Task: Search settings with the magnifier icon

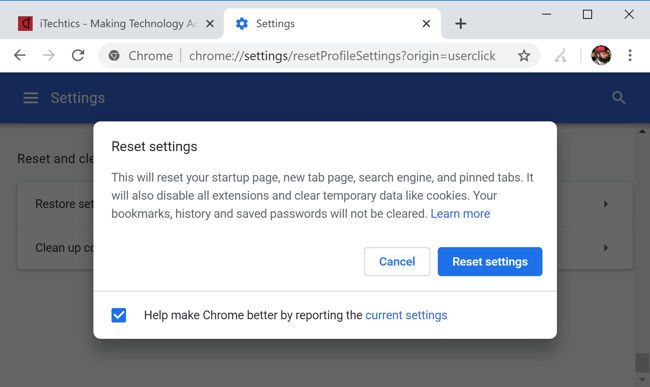Action: coord(618,98)
